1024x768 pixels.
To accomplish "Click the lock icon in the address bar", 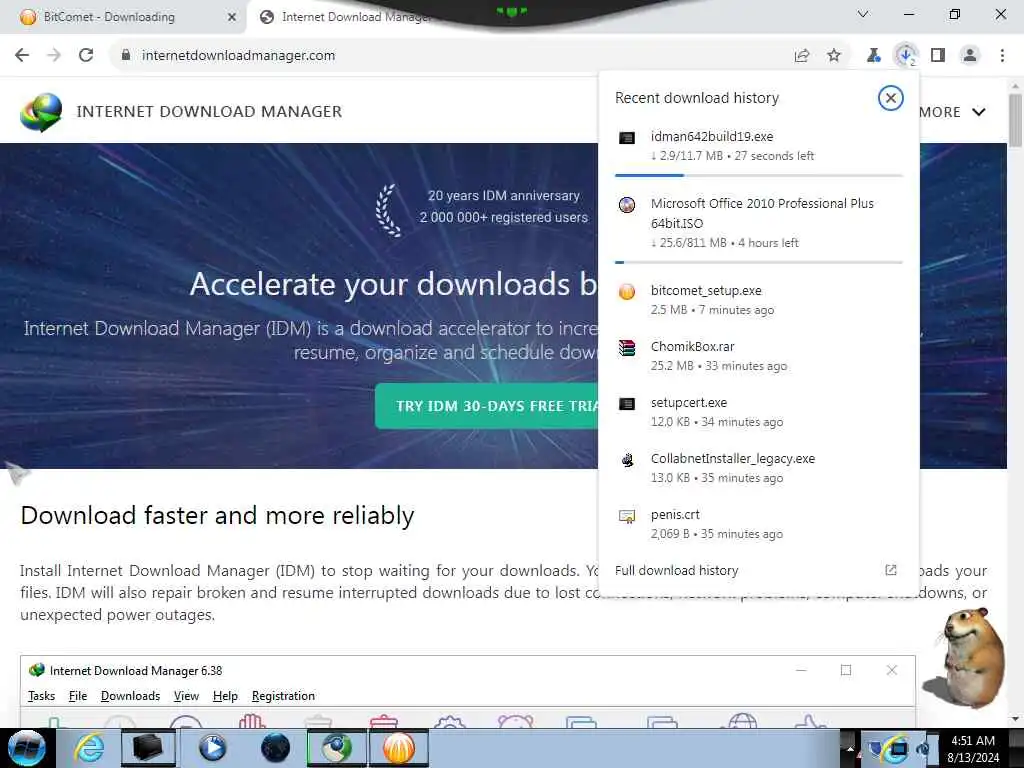I will pos(125,56).
